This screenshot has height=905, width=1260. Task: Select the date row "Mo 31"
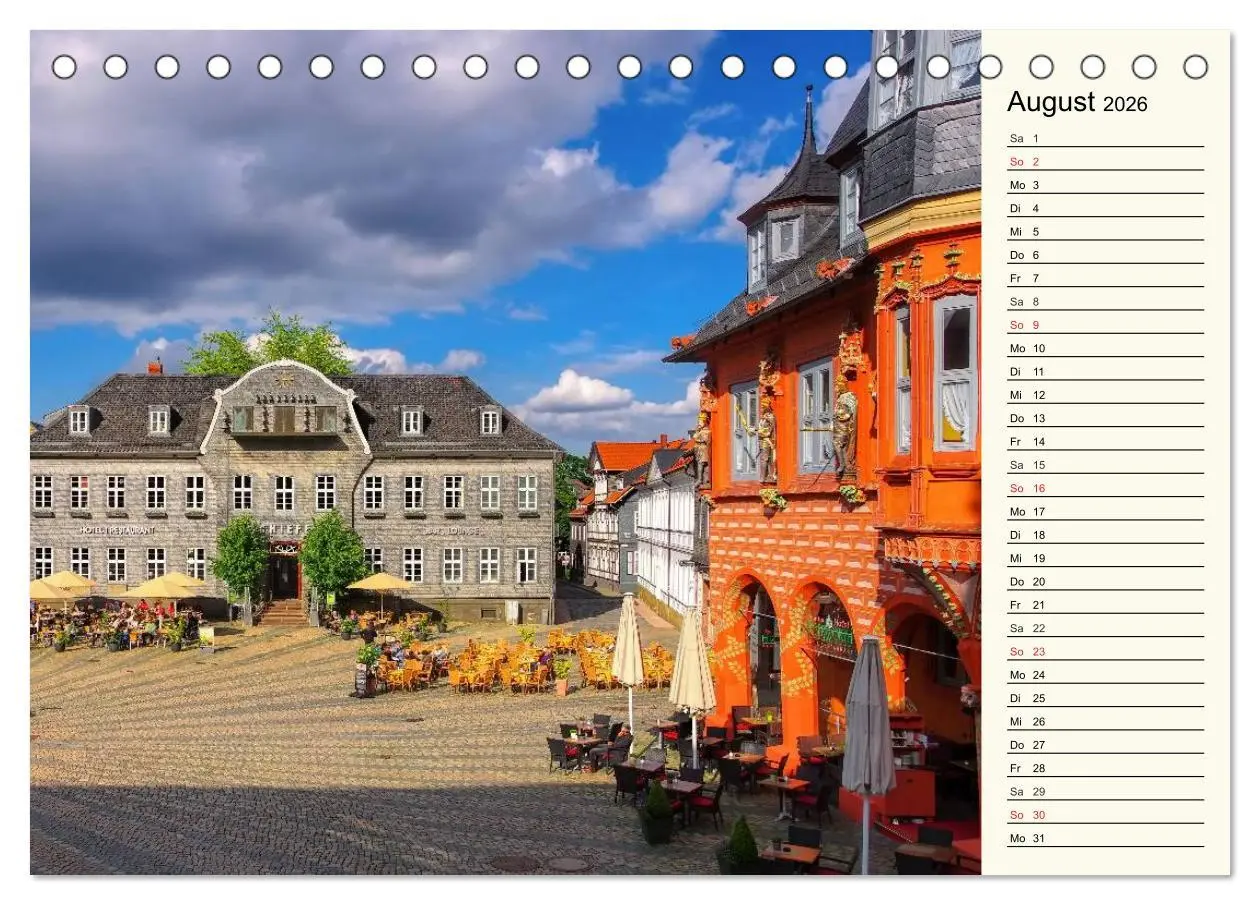1105,837
